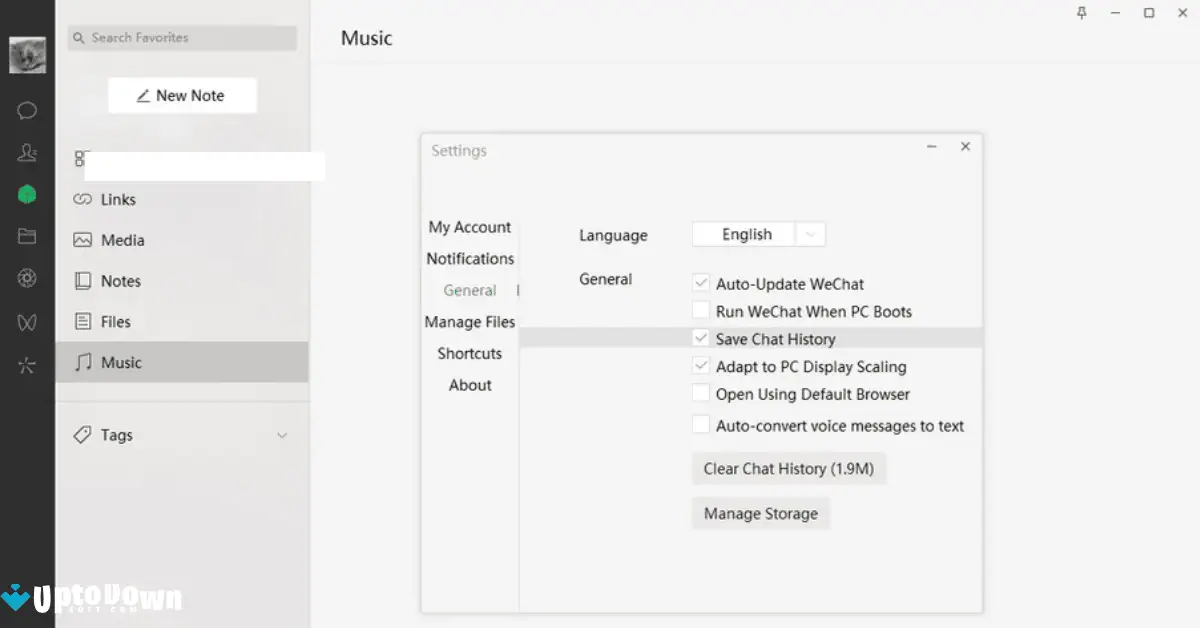
Task: Open the star-shaped sidebar icon
Action: pyautogui.click(x=27, y=365)
